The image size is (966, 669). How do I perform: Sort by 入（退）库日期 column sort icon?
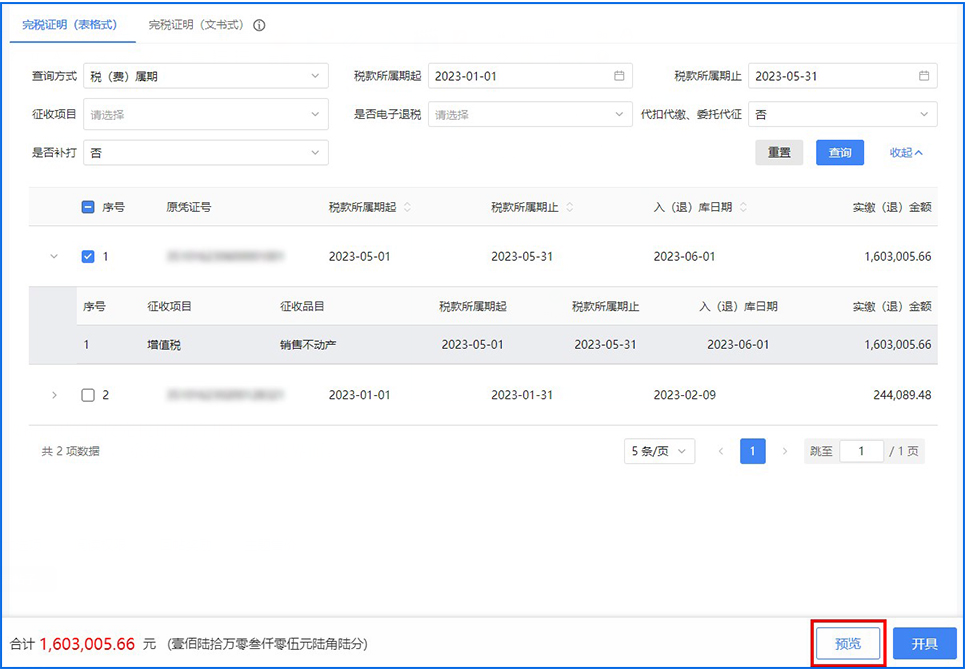coord(744,208)
